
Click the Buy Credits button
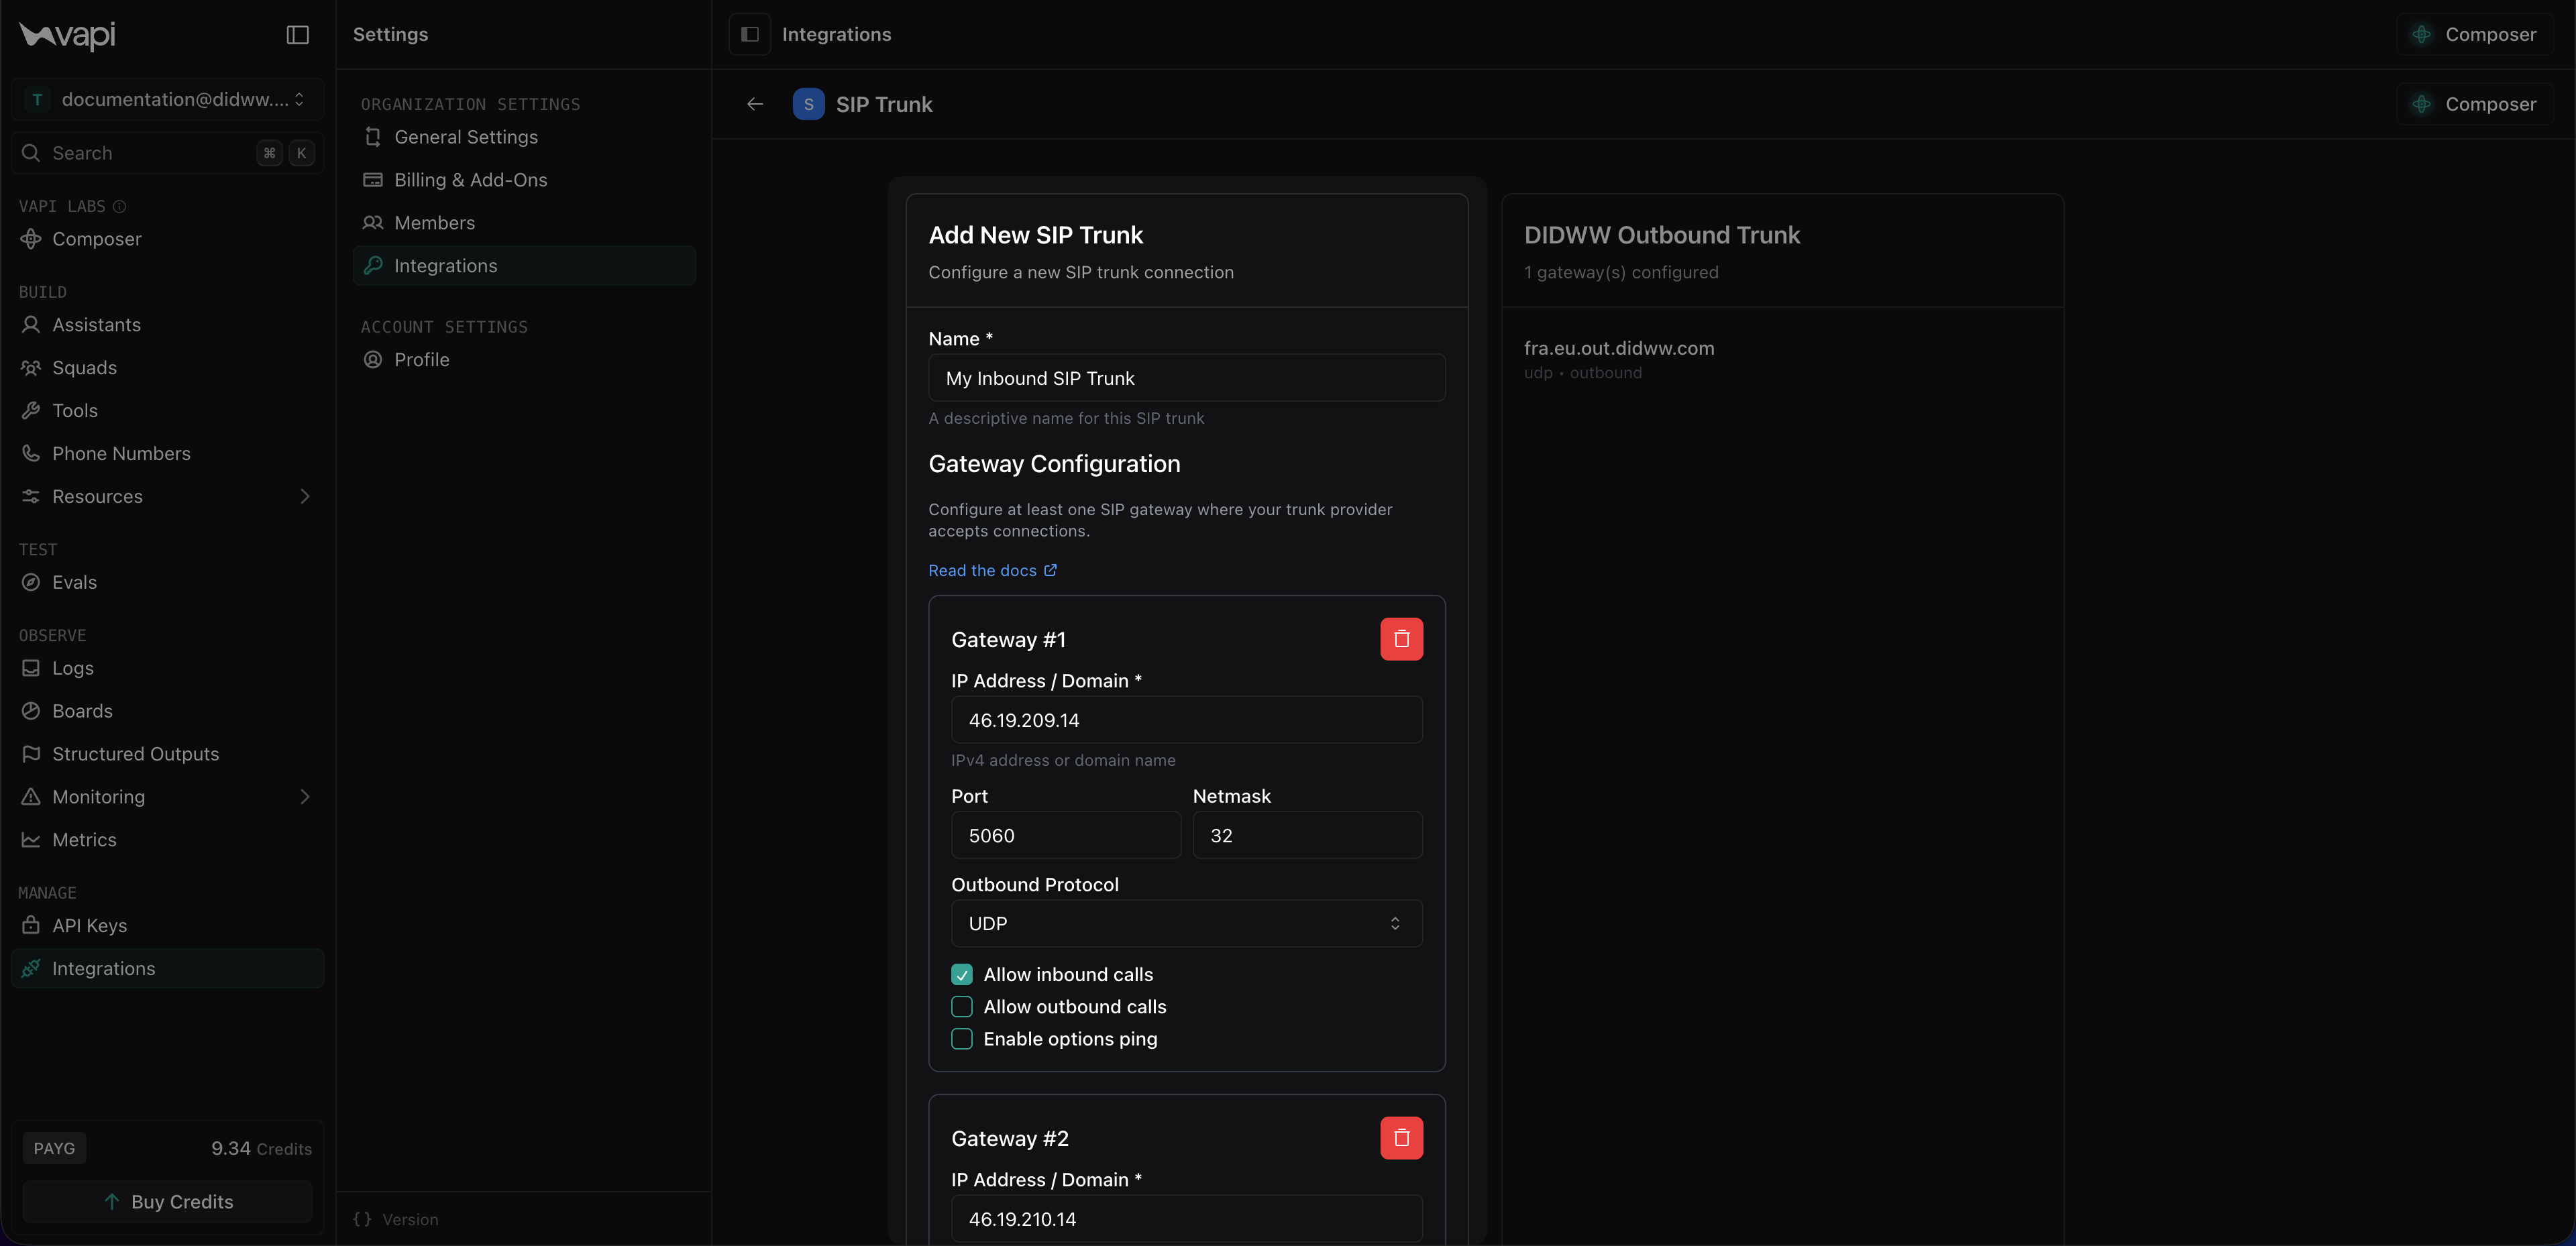pos(167,1202)
